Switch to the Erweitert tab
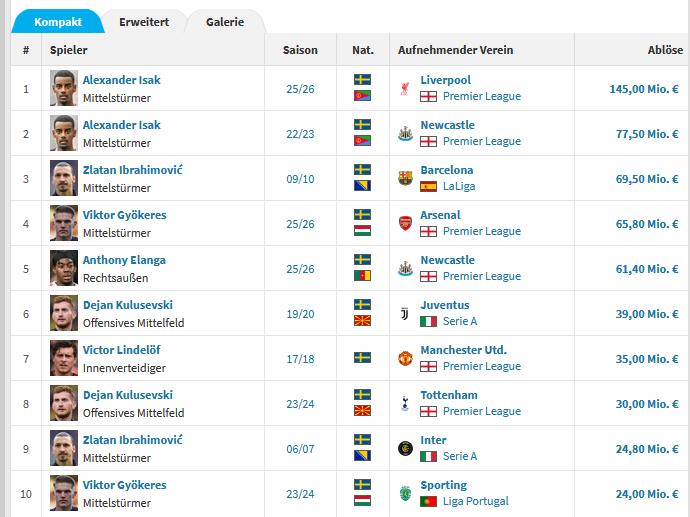 pyautogui.click(x=144, y=21)
